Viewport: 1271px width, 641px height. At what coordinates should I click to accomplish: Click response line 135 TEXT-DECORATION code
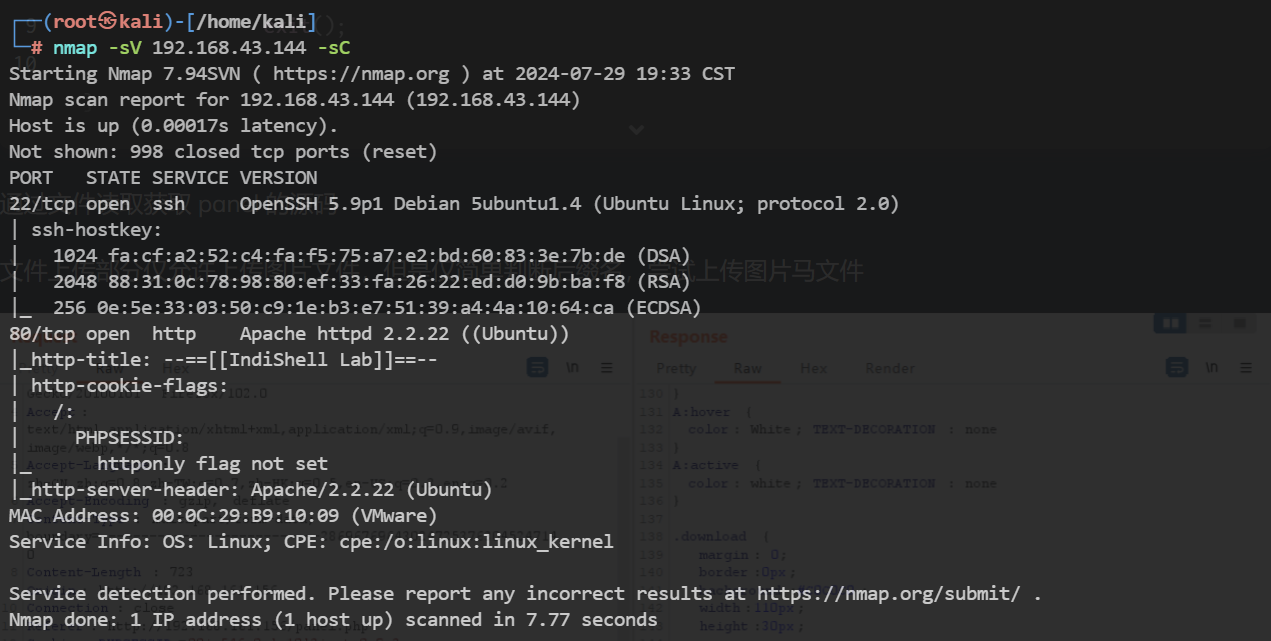coord(873,483)
